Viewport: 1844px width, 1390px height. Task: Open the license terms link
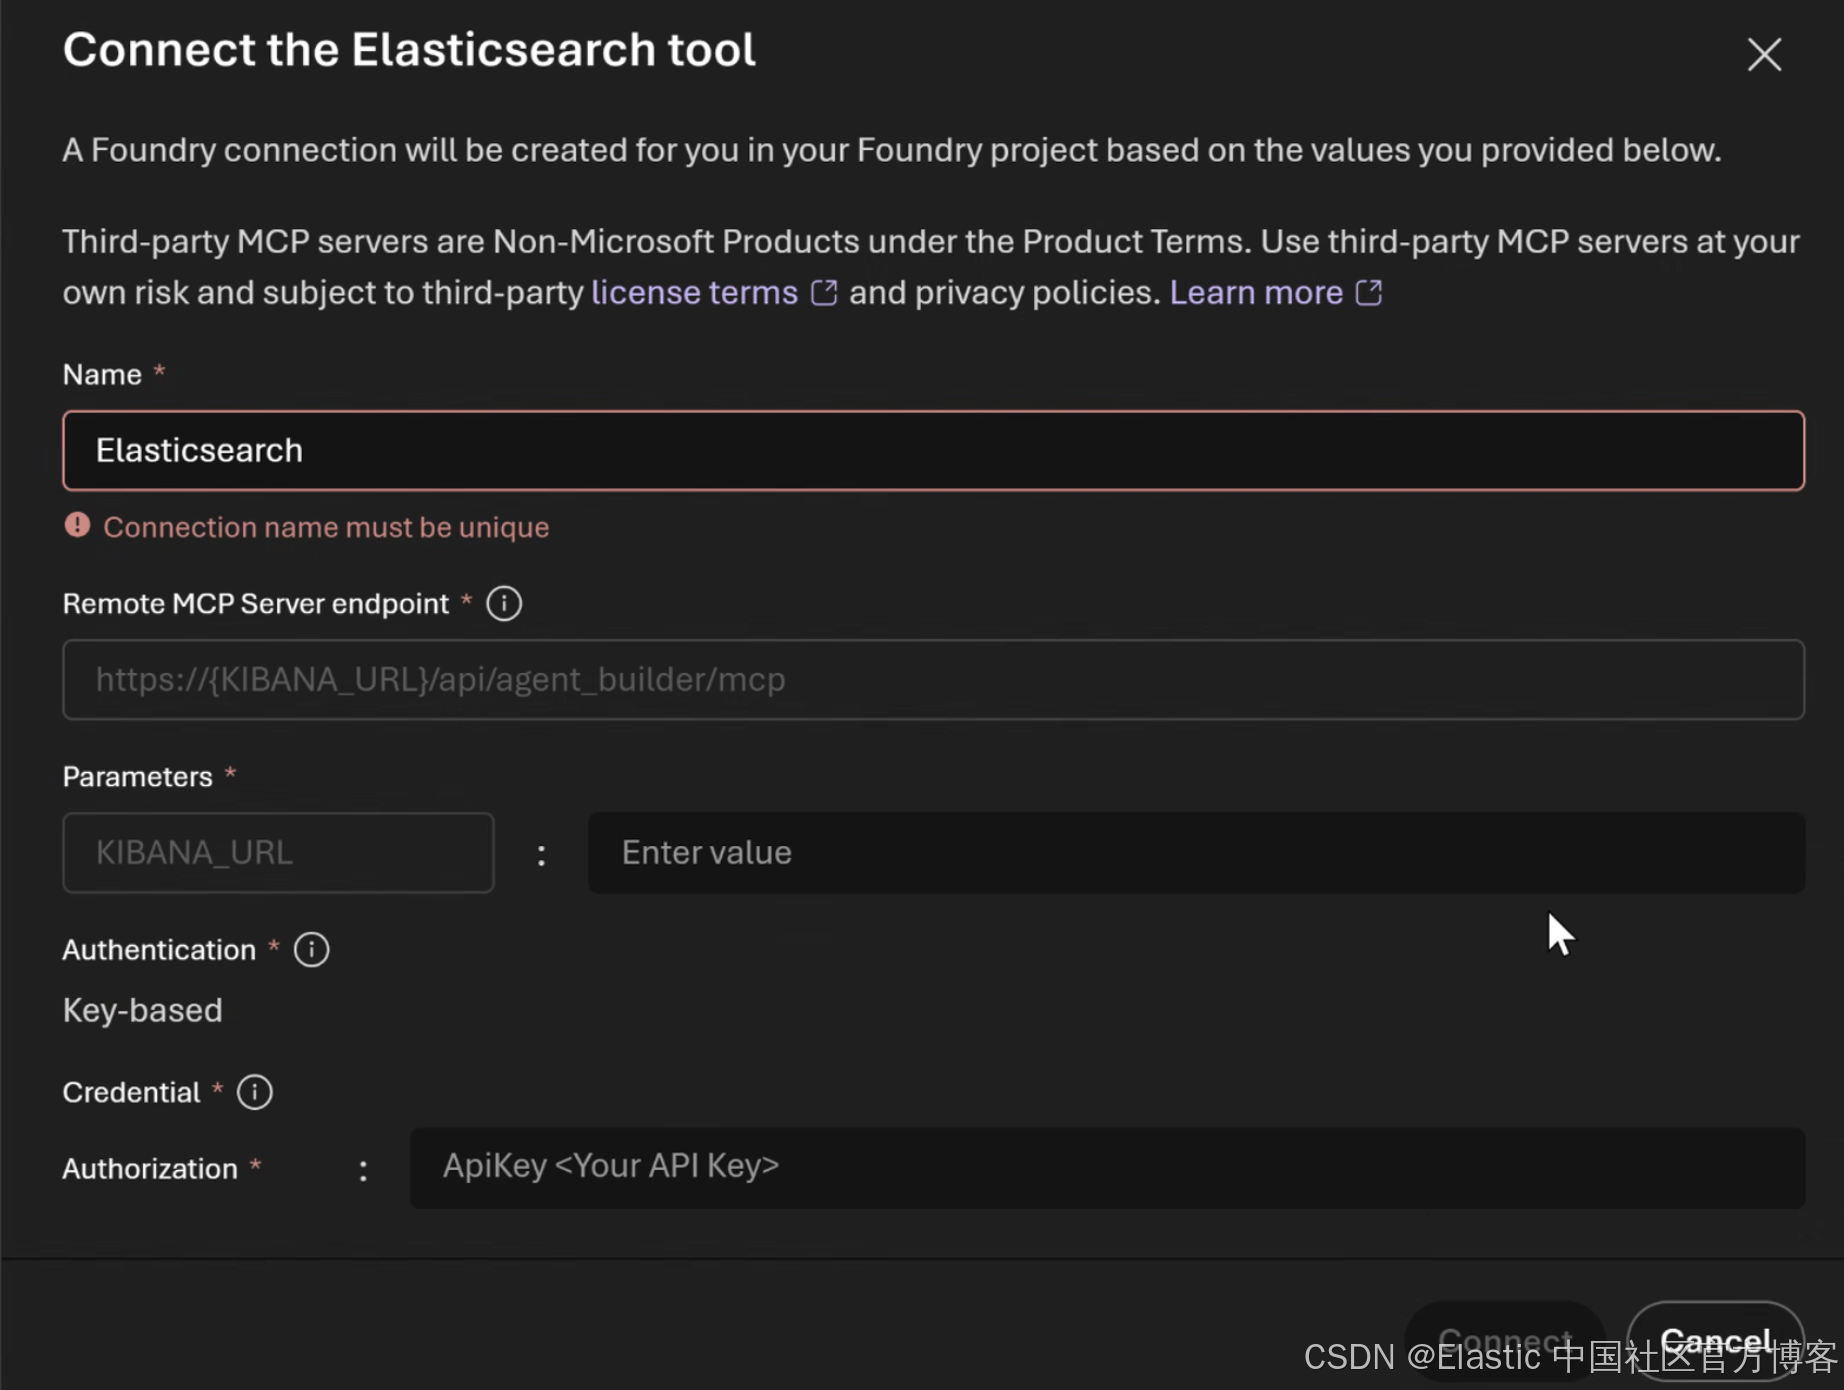694,293
